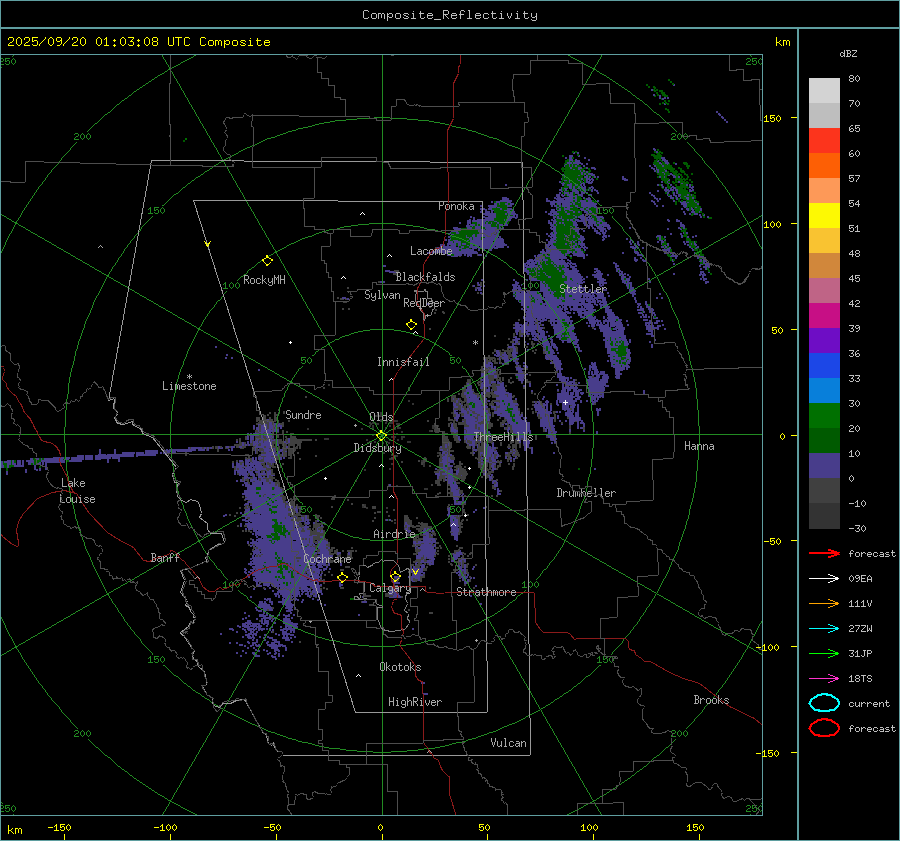Screen dimensions: 900x841
Task: Click the red forecast ellipse icon
Action: click(824, 728)
